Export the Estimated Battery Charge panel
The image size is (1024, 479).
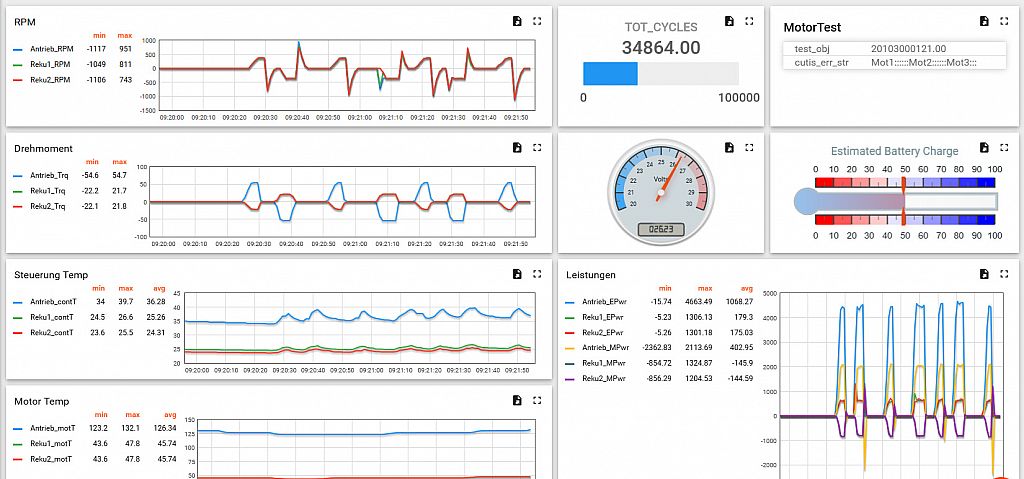coord(983,147)
